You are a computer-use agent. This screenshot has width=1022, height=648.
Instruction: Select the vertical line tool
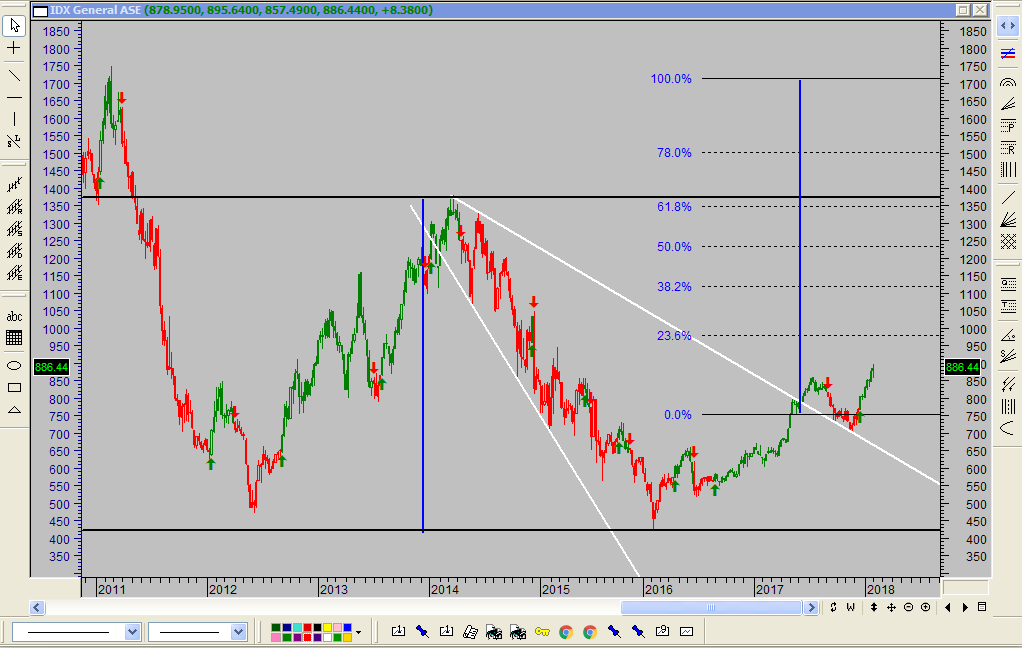point(14,119)
